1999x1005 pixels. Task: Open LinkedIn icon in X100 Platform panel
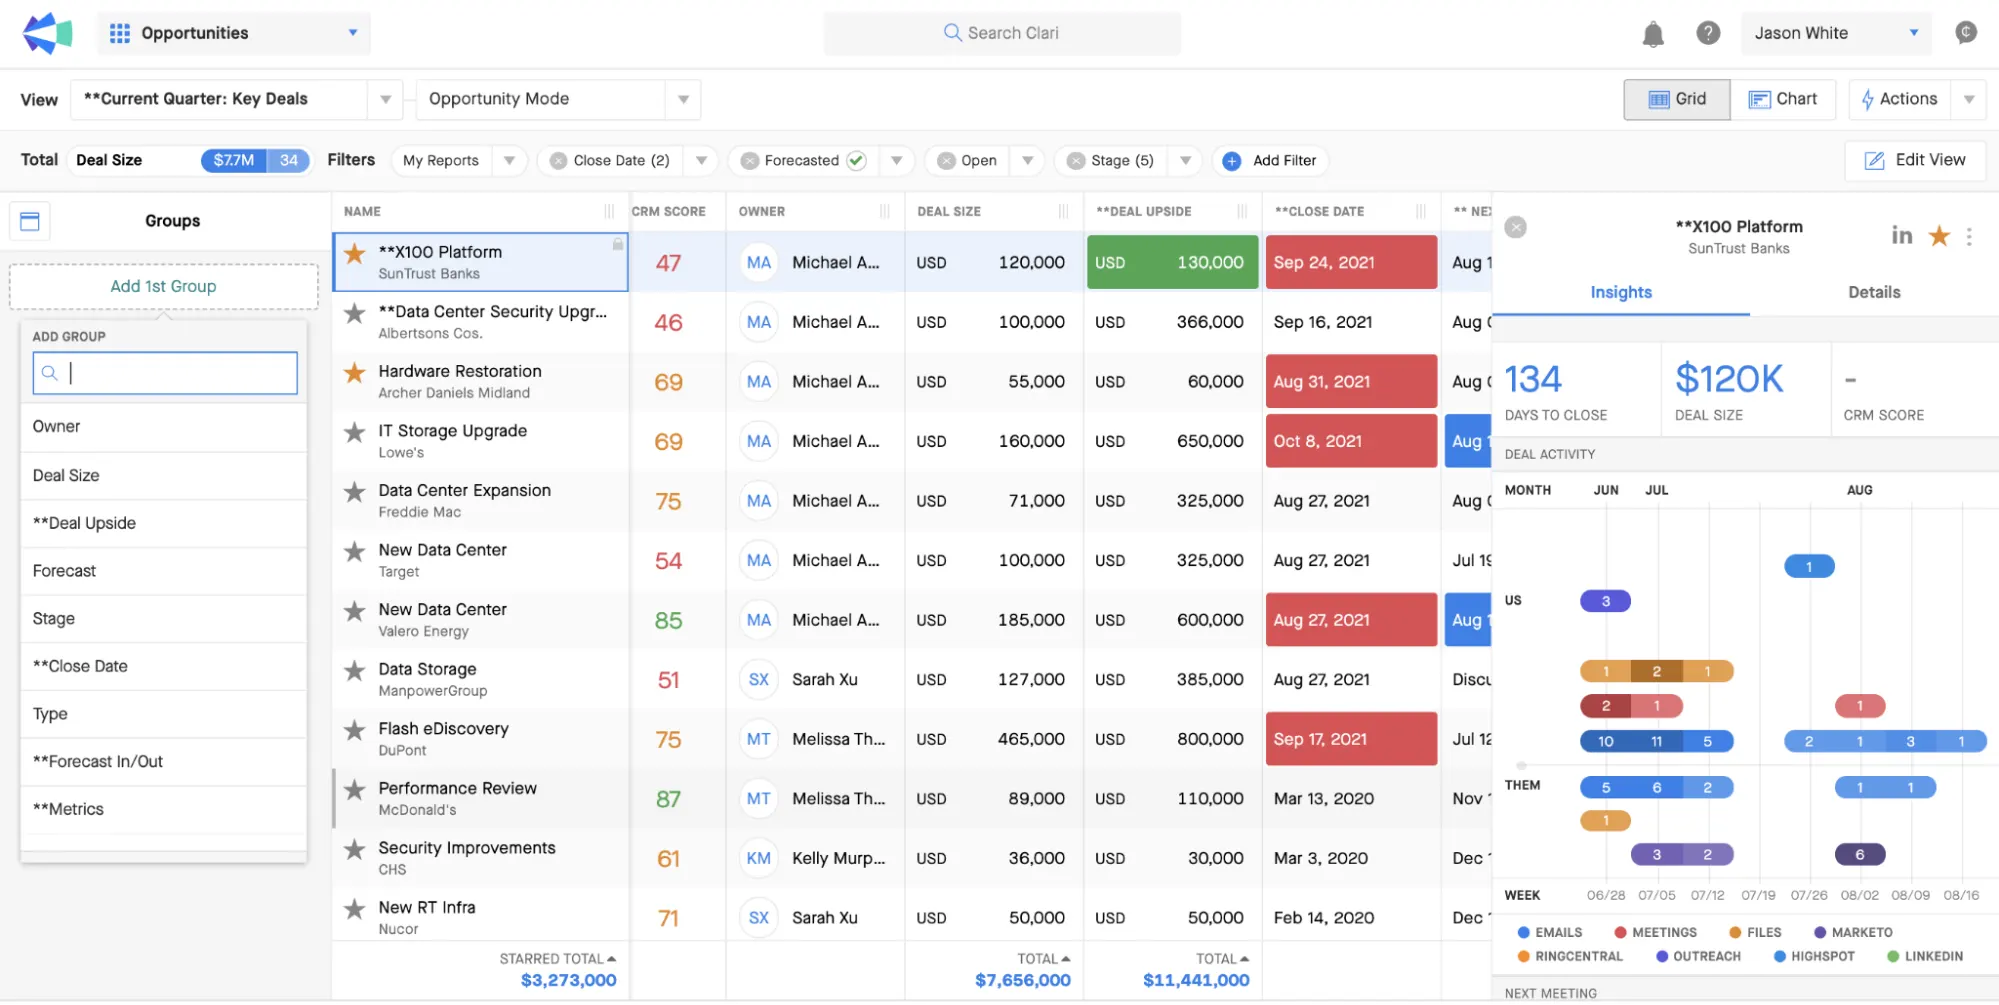coord(1901,235)
